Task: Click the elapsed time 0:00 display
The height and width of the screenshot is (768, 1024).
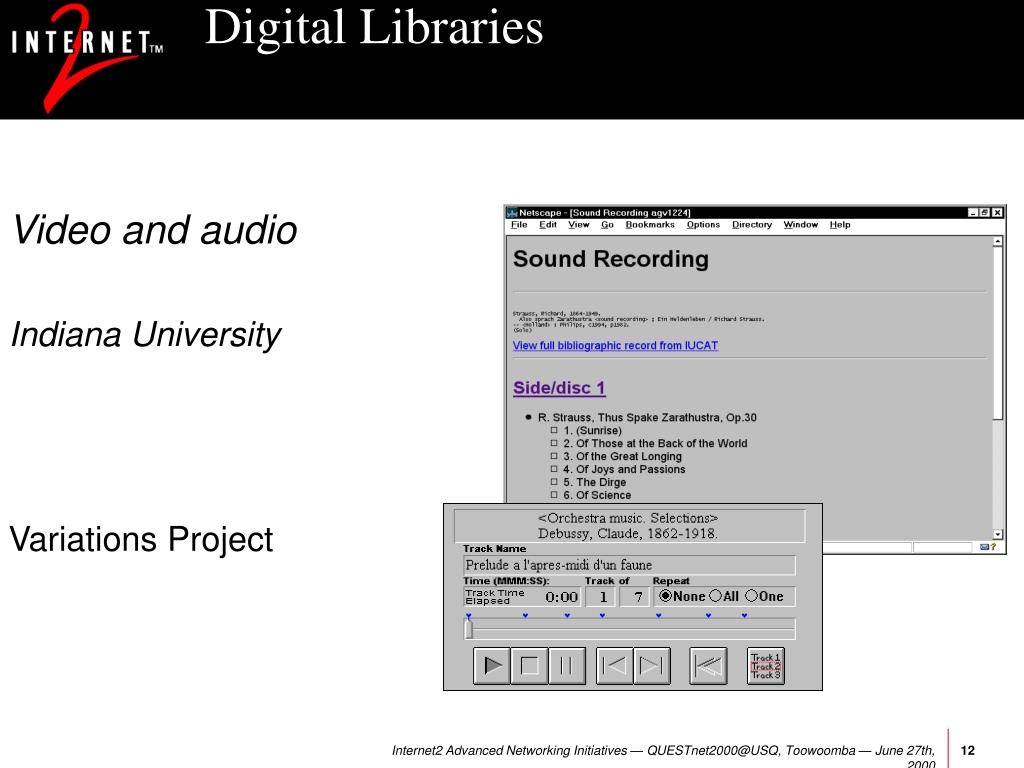Action: [x=562, y=597]
